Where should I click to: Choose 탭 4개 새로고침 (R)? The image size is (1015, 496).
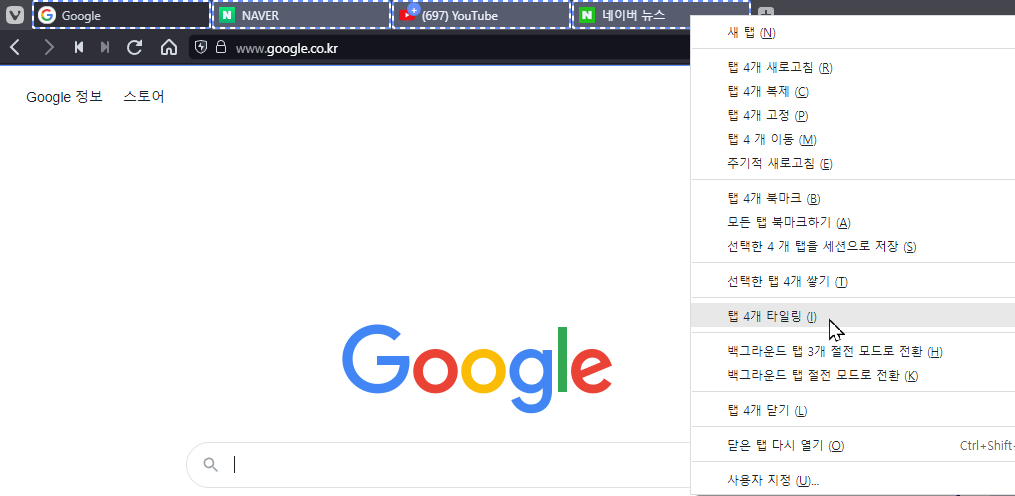coord(853,67)
